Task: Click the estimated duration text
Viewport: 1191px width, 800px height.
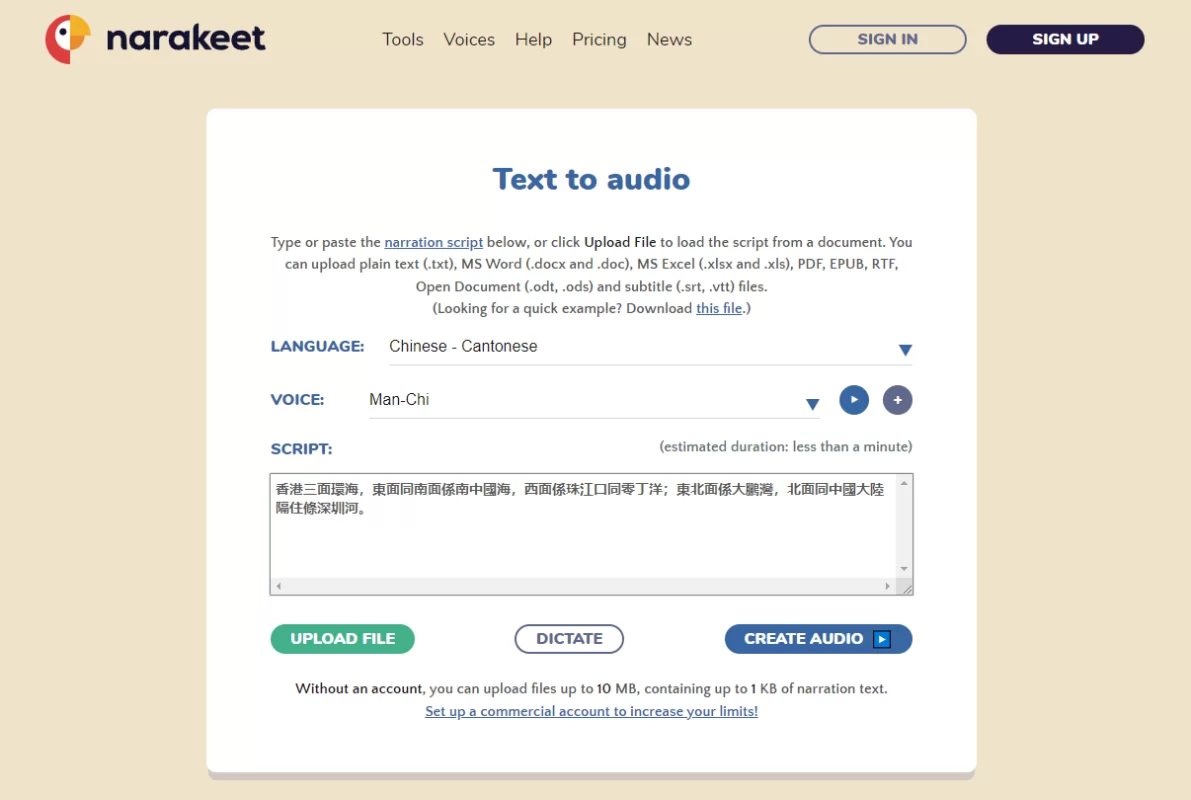Action: [785, 447]
